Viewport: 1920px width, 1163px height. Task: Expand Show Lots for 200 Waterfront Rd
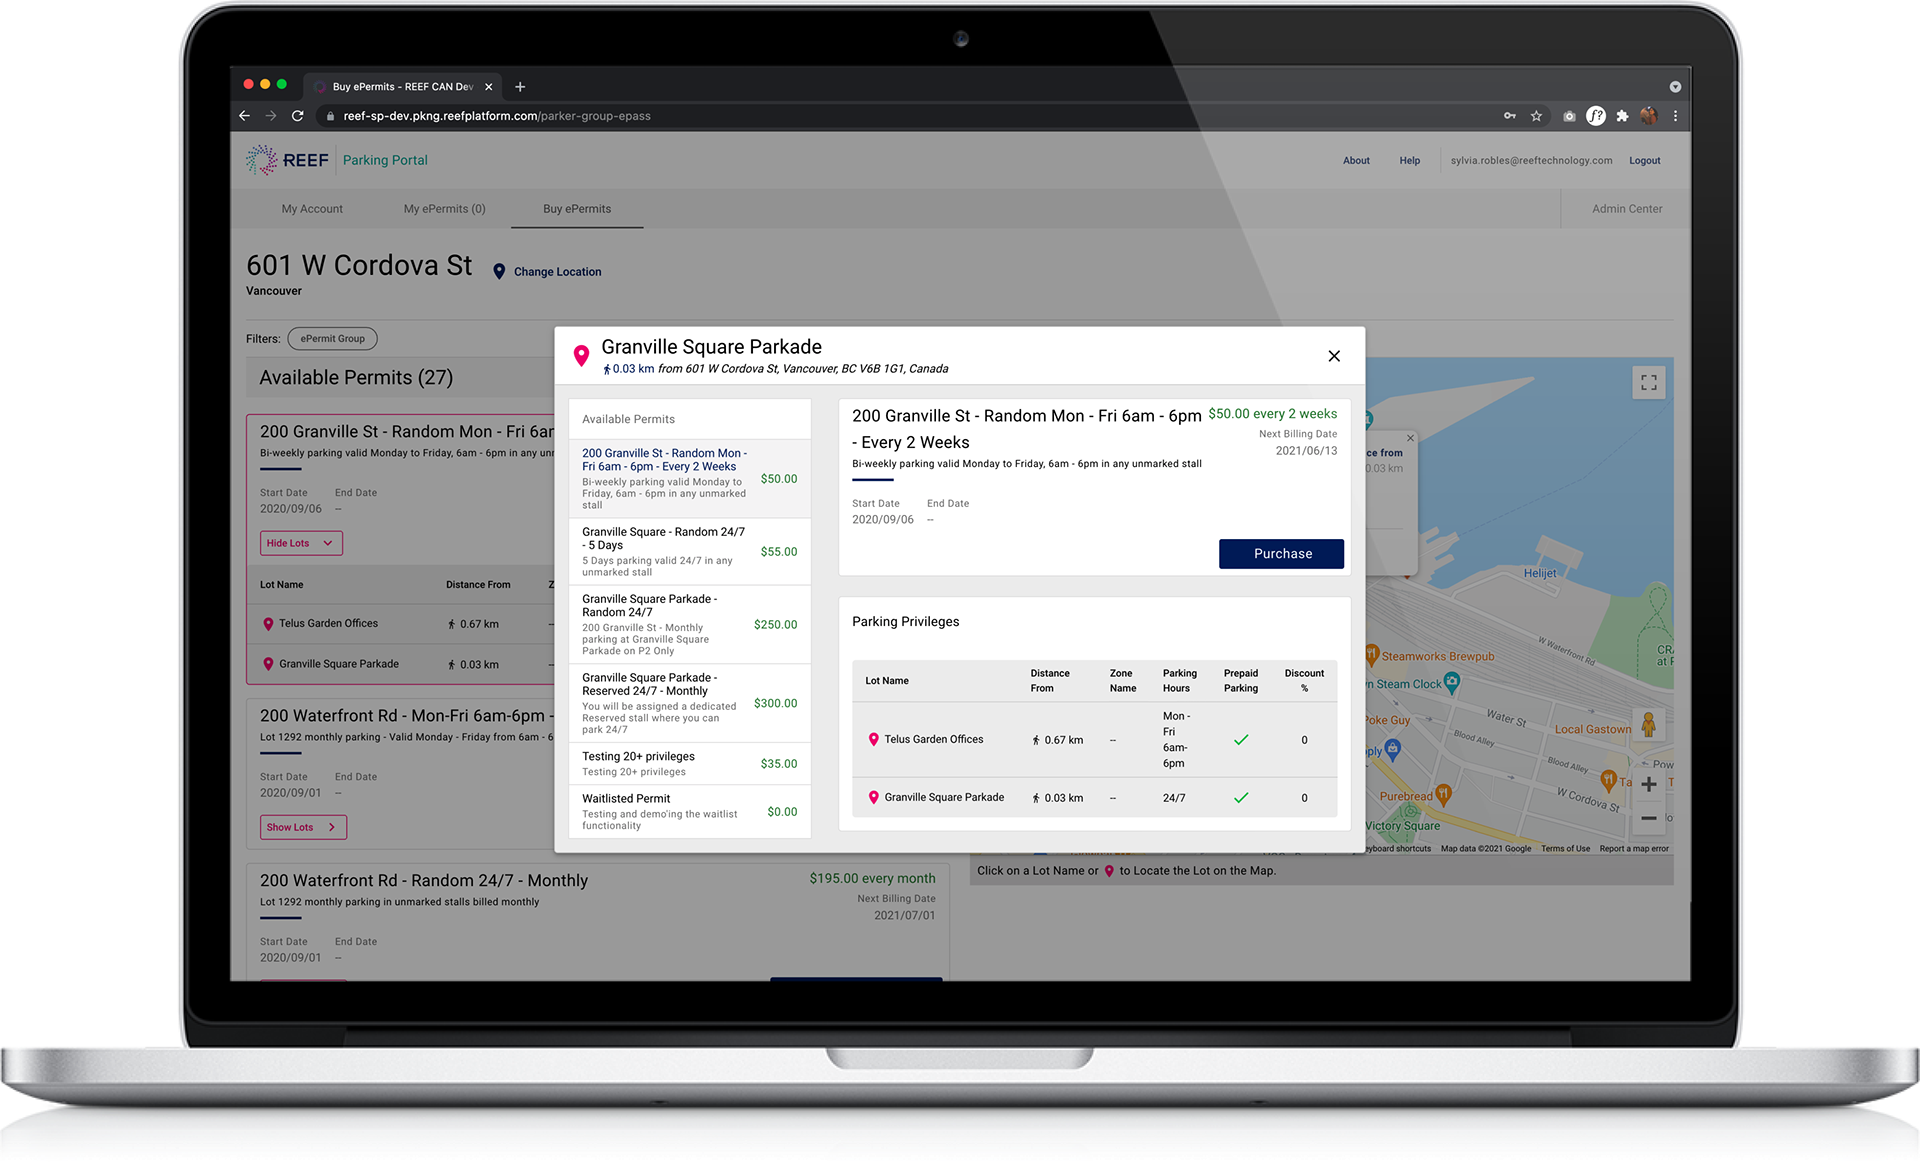point(303,827)
